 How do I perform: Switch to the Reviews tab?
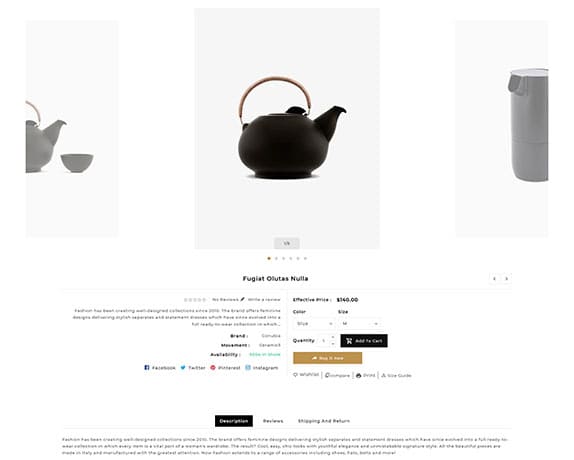tap(273, 421)
